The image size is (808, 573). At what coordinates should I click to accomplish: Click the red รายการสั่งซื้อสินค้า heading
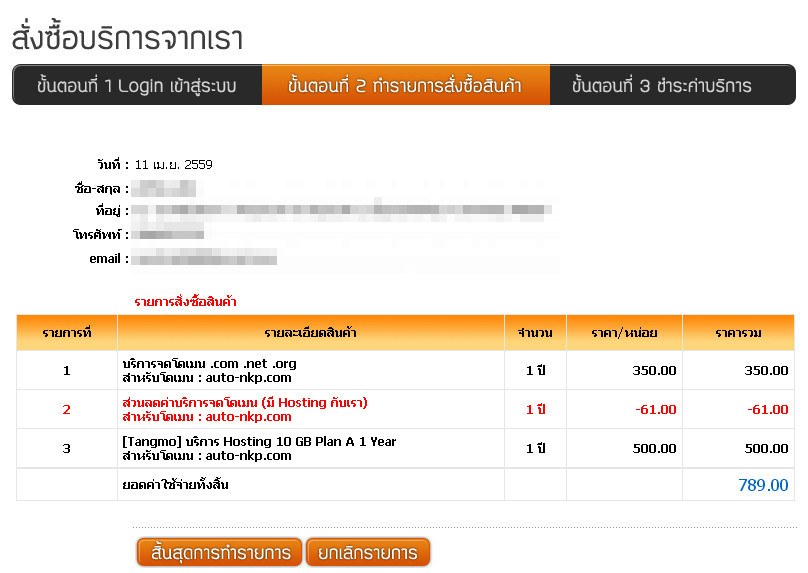(x=185, y=301)
